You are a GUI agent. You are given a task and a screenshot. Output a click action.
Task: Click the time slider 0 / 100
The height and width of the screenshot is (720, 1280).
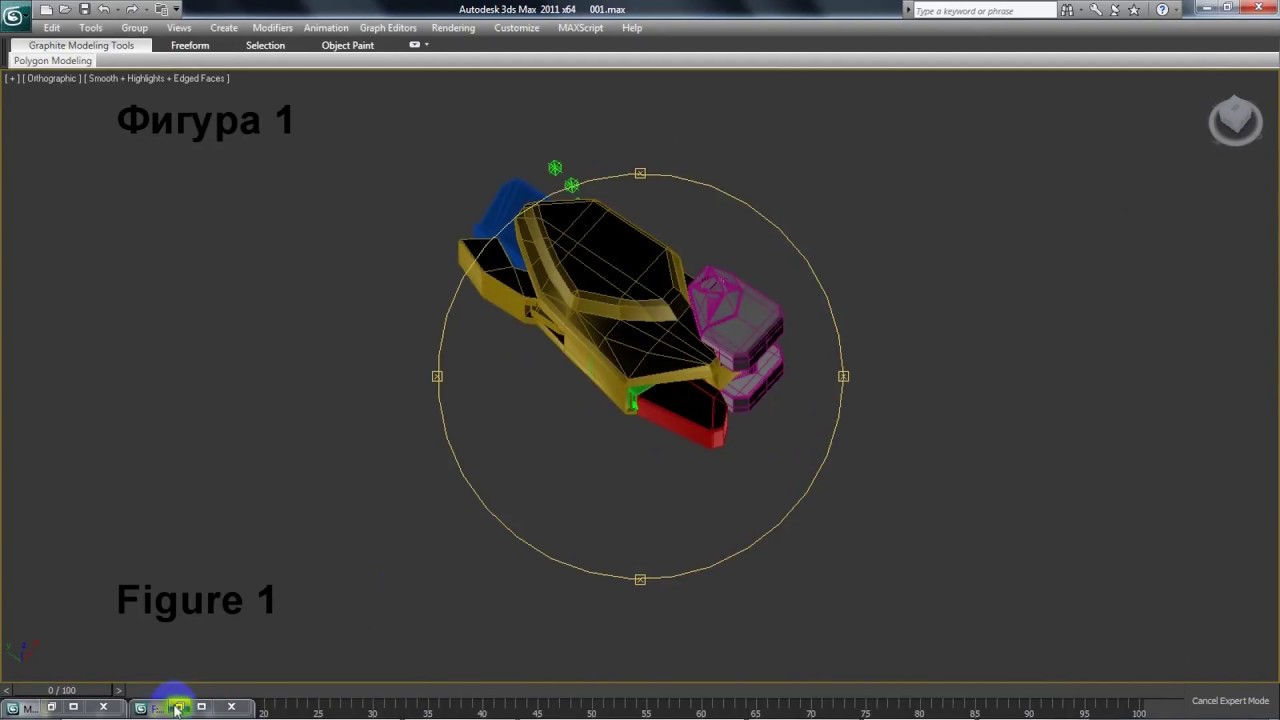point(62,690)
